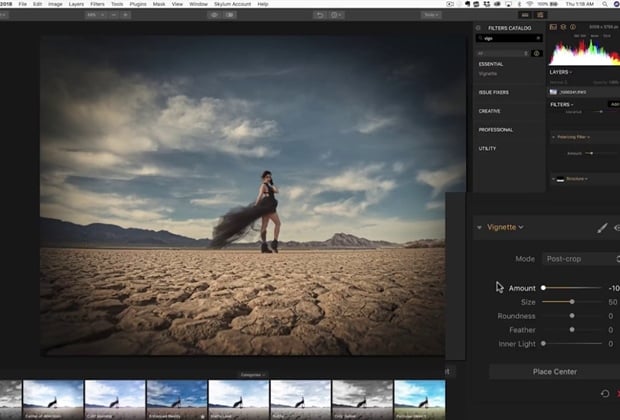Click the zoom out minus button
The width and height of the screenshot is (620, 420).
click(x=114, y=15)
